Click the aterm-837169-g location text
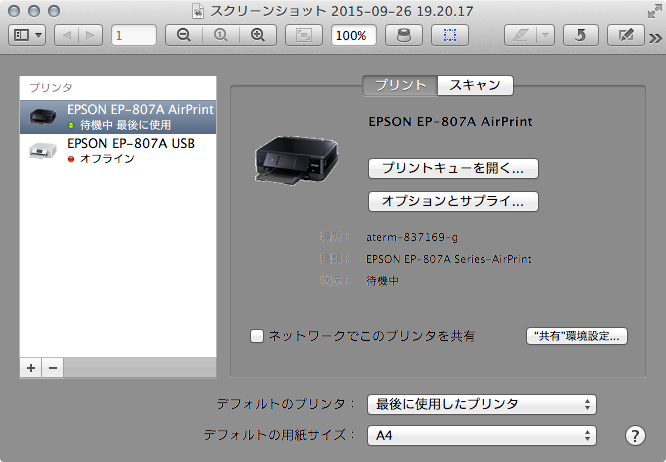Screen dimensions: 666x462 pyautogui.click(x=412, y=237)
